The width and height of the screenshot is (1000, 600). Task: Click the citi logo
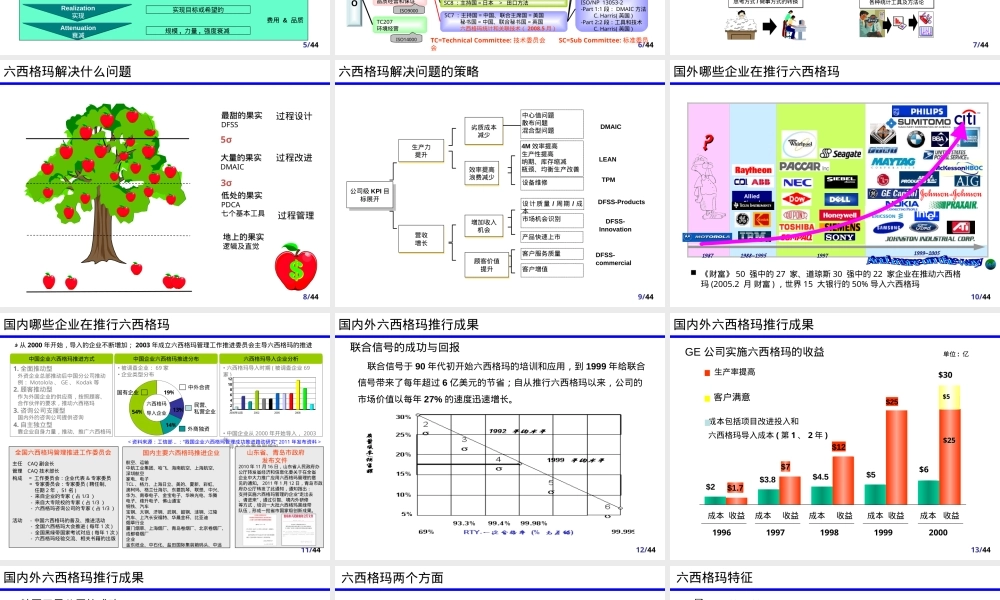click(x=965, y=119)
